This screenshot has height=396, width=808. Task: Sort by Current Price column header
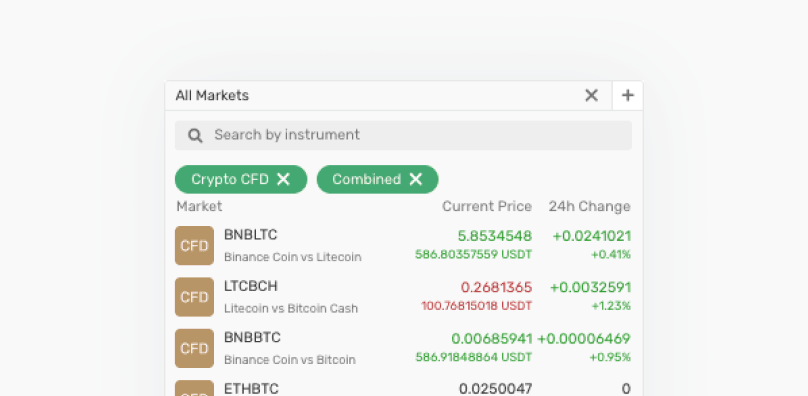click(x=486, y=206)
